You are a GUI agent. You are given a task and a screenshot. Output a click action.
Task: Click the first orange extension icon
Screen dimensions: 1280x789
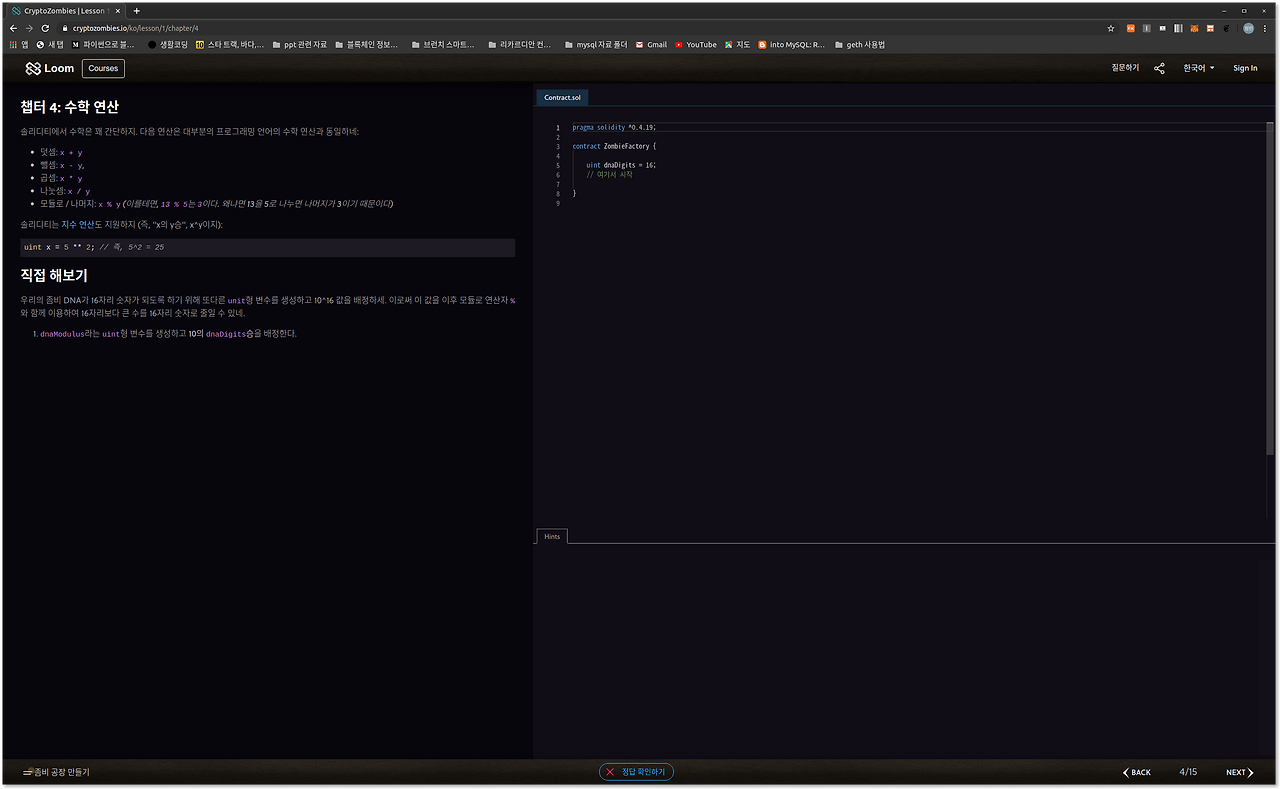click(x=1131, y=28)
